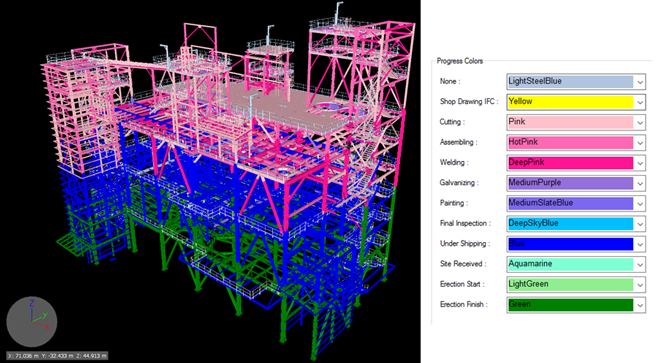Select the LightSteelBlue color swatch
The image size is (660, 363).
(x=570, y=81)
